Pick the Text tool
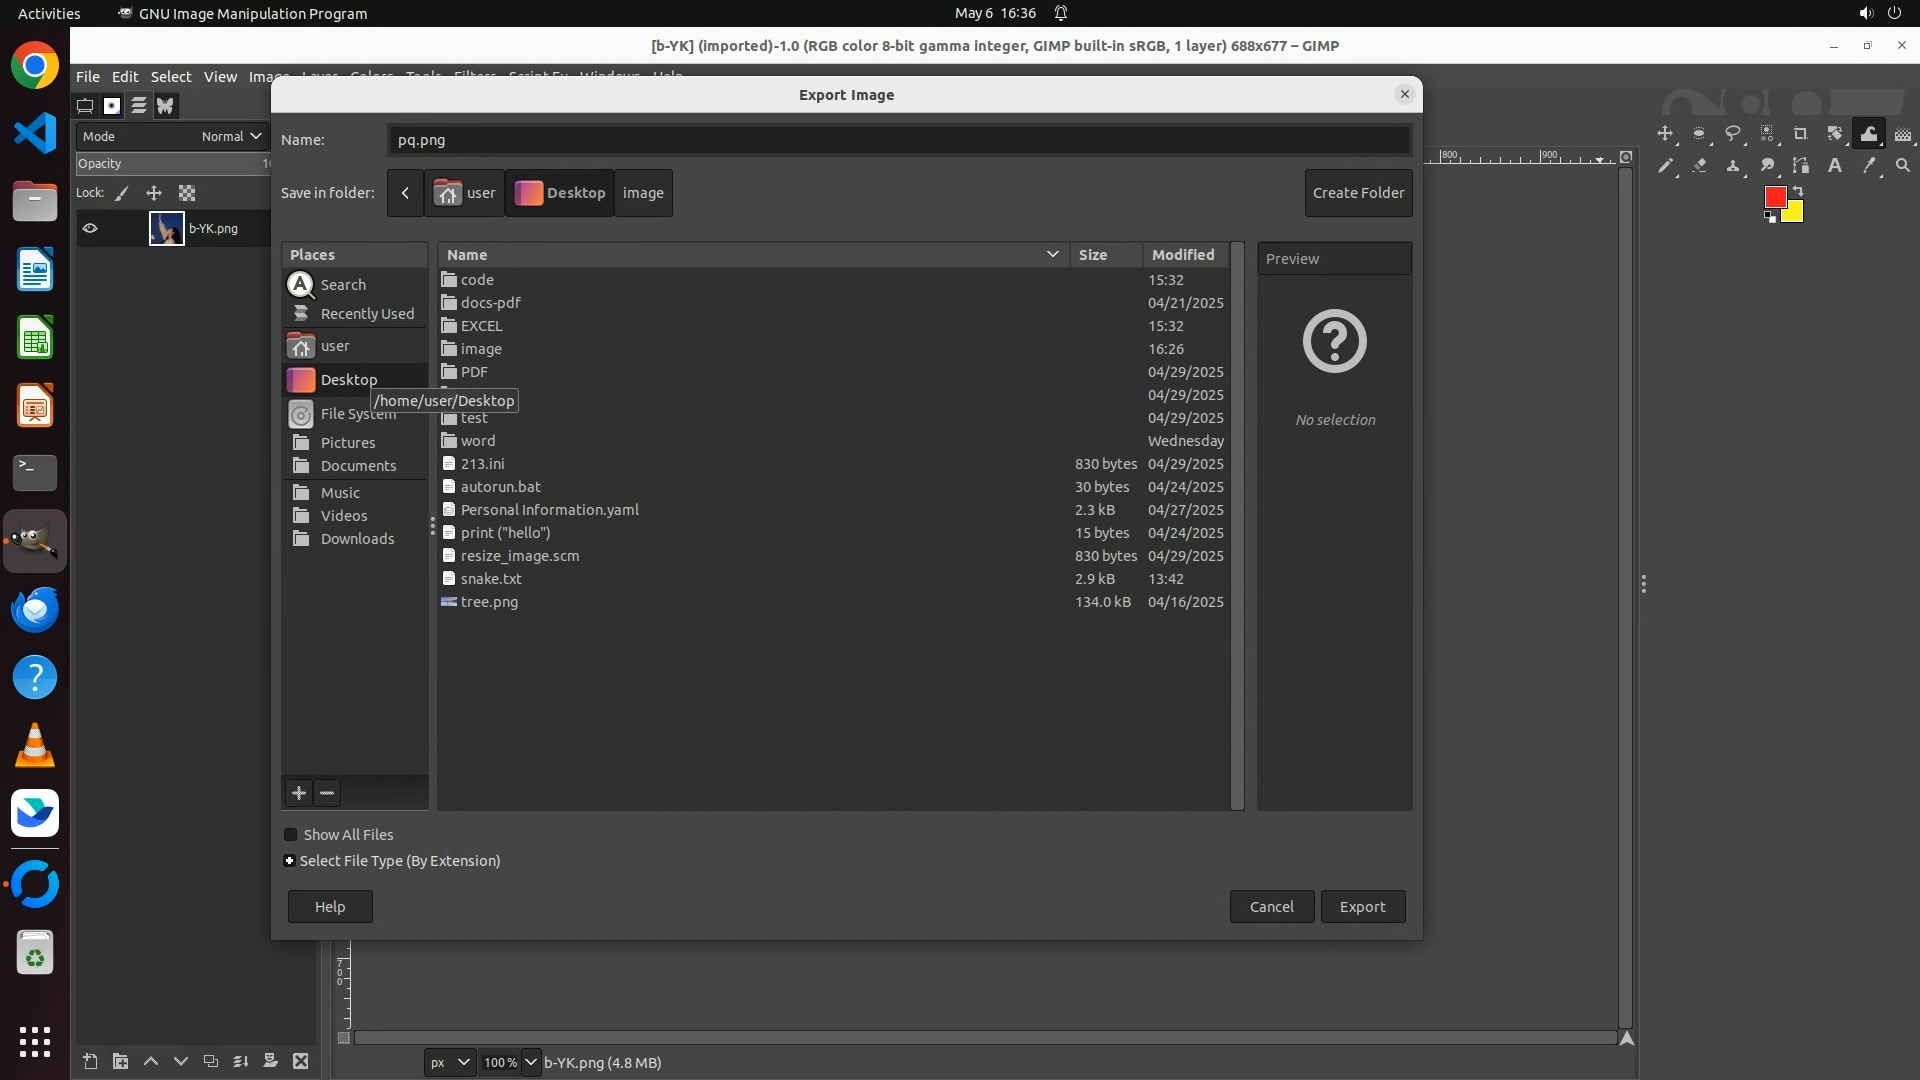The image size is (1920, 1080). [1835, 166]
